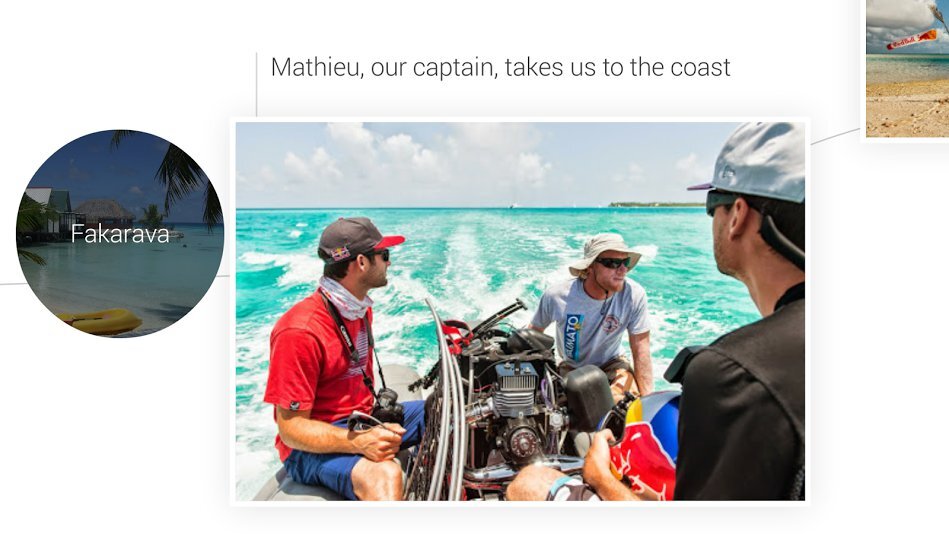This screenshot has height=534, width=949.
Task: Click the Red Bull banner in corner photo
Action: click(x=912, y=39)
